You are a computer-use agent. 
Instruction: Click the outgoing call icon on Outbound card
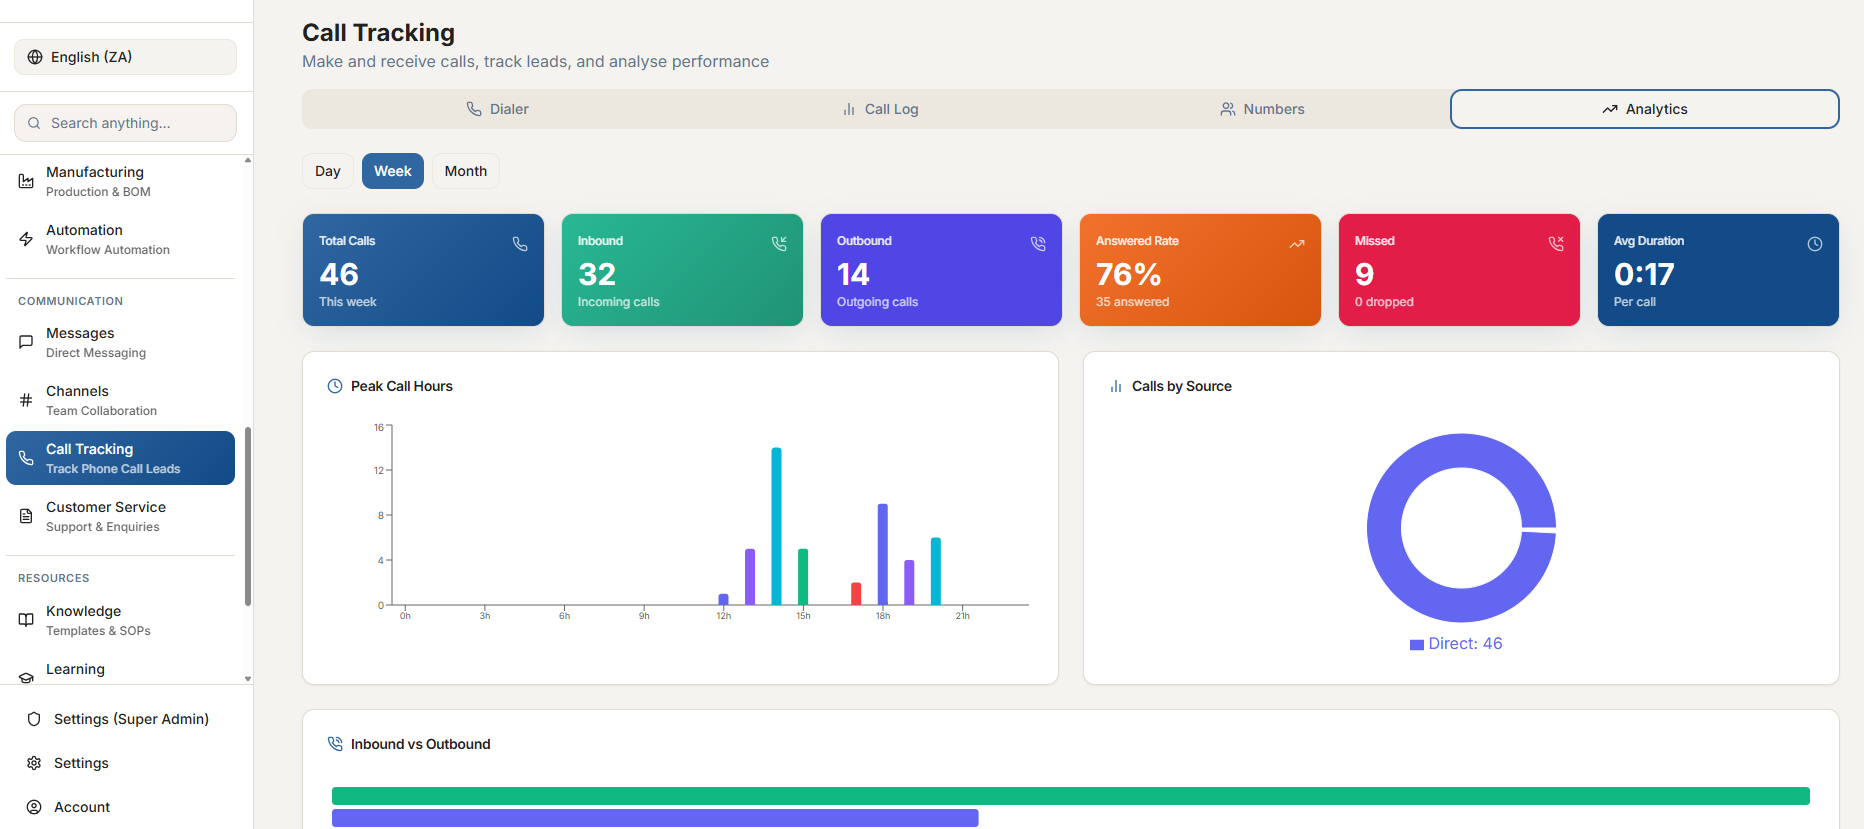click(1038, 244)
